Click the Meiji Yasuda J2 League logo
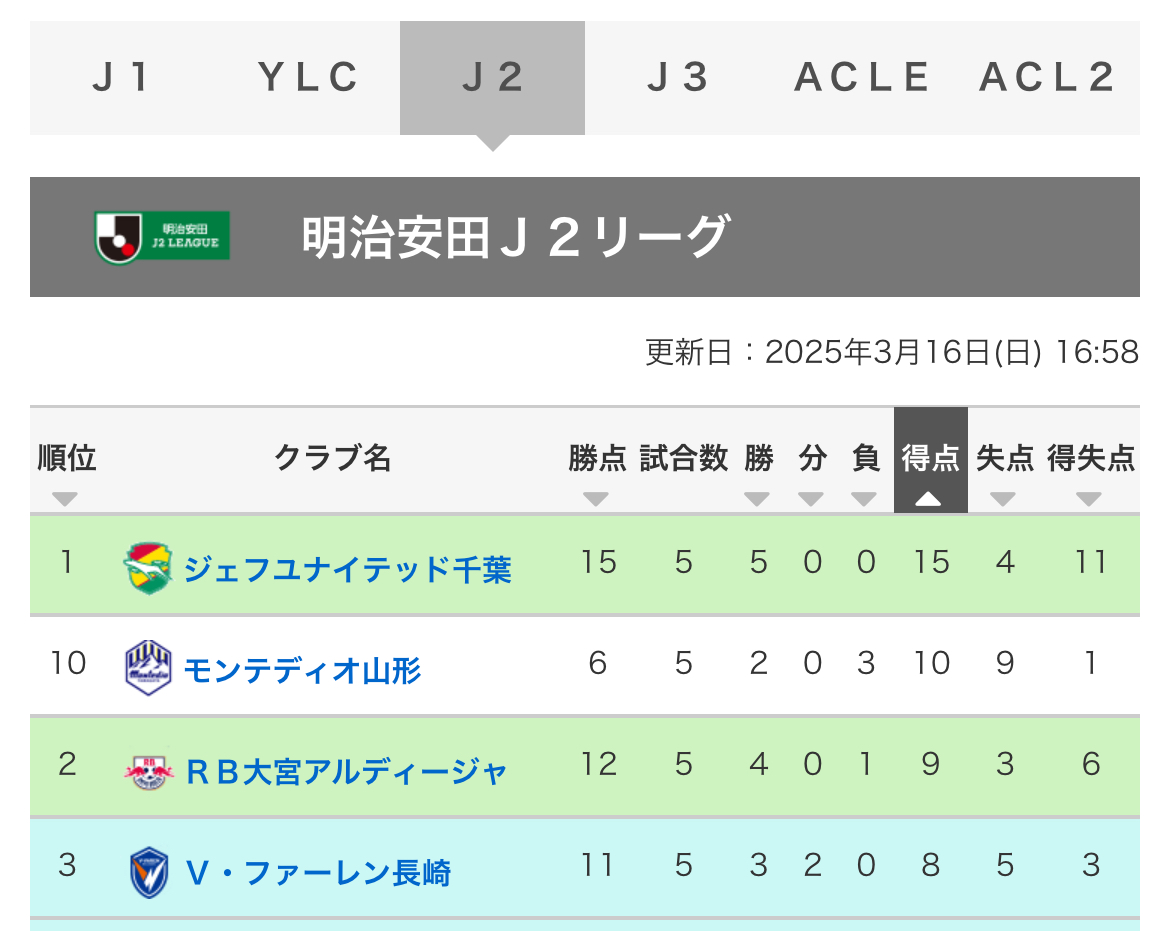This screenshot has height=931, width=1170. [x=162, y=237]
